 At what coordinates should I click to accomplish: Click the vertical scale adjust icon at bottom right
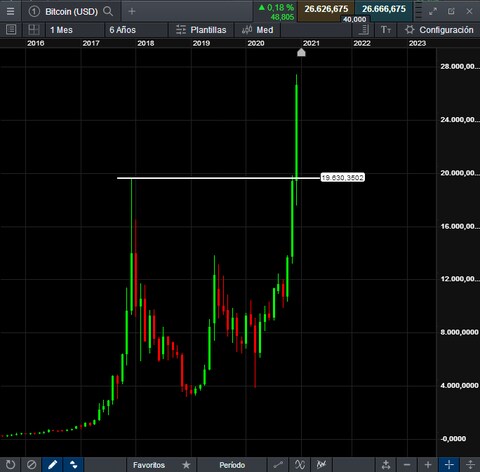470,465
